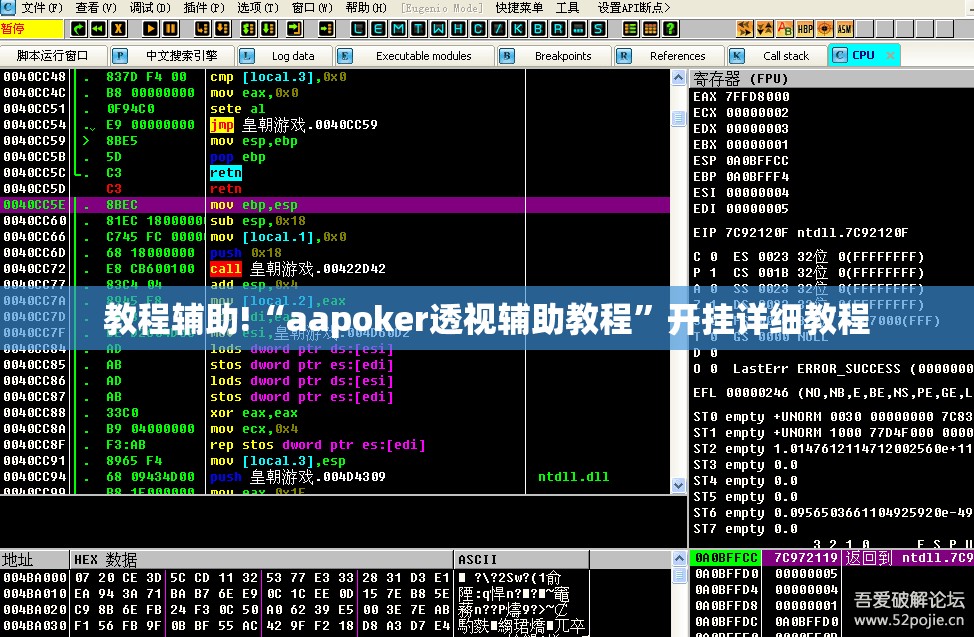Open the 快捷菜单 menu
Viewport: 974px width, 637px height.
519,8
